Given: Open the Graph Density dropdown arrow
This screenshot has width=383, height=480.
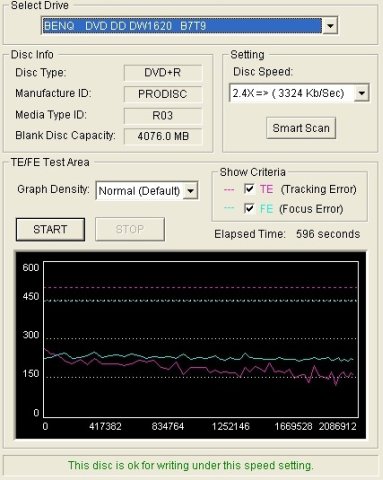Looking at the screenshot, I should pyautogui.click(x=190, y=191).
